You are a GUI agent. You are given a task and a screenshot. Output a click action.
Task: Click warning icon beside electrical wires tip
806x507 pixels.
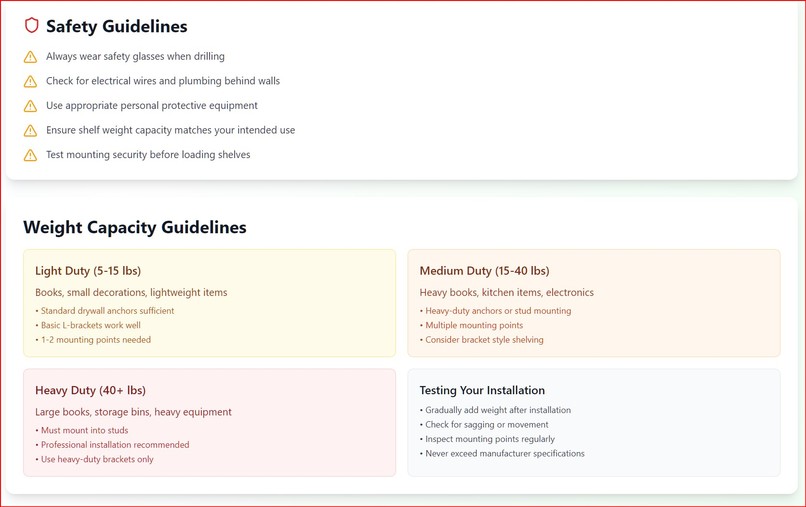click(30, 81)
